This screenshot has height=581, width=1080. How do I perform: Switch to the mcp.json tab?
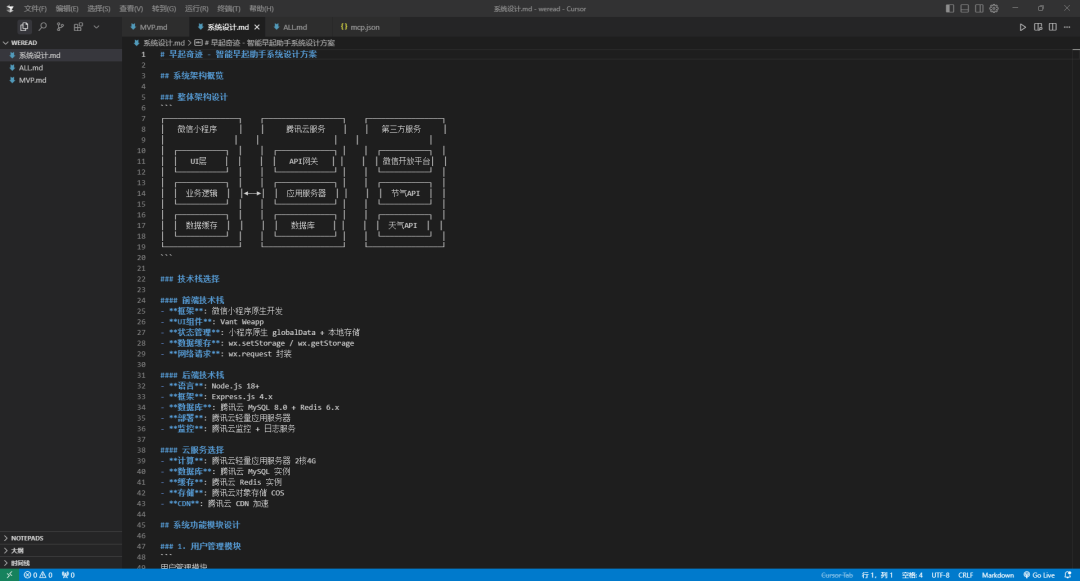[364, 28]
